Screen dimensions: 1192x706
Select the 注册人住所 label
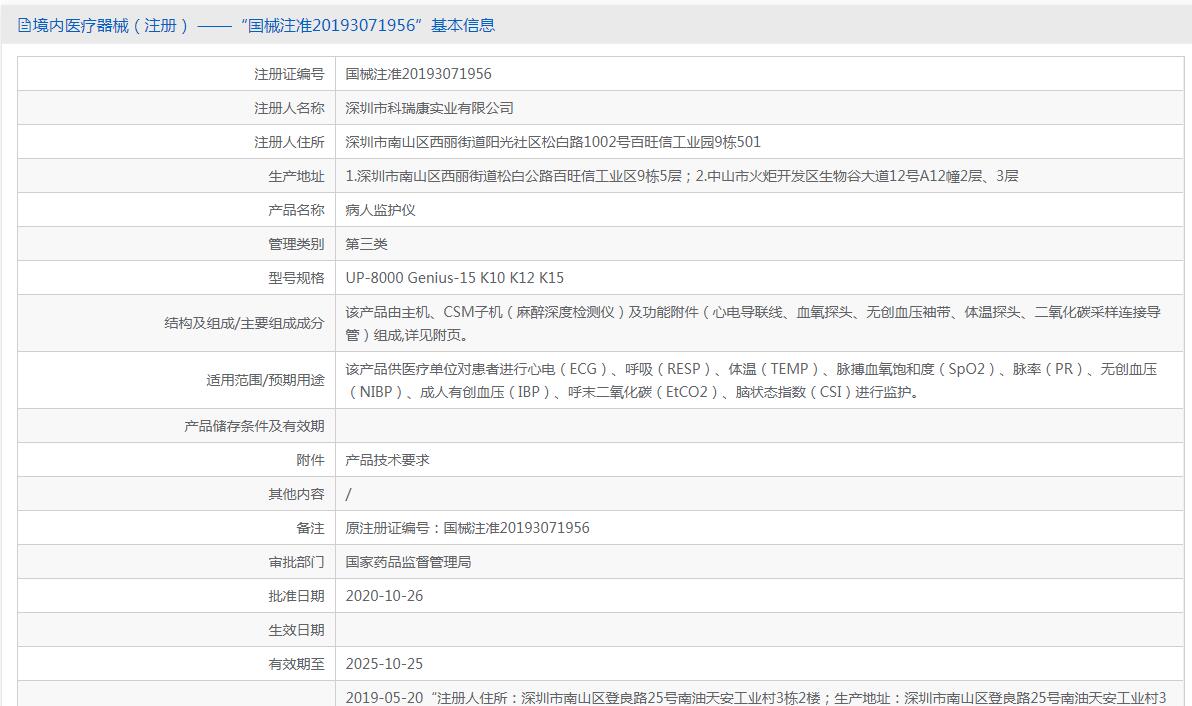pyautogui.click(x=289, y=142)
